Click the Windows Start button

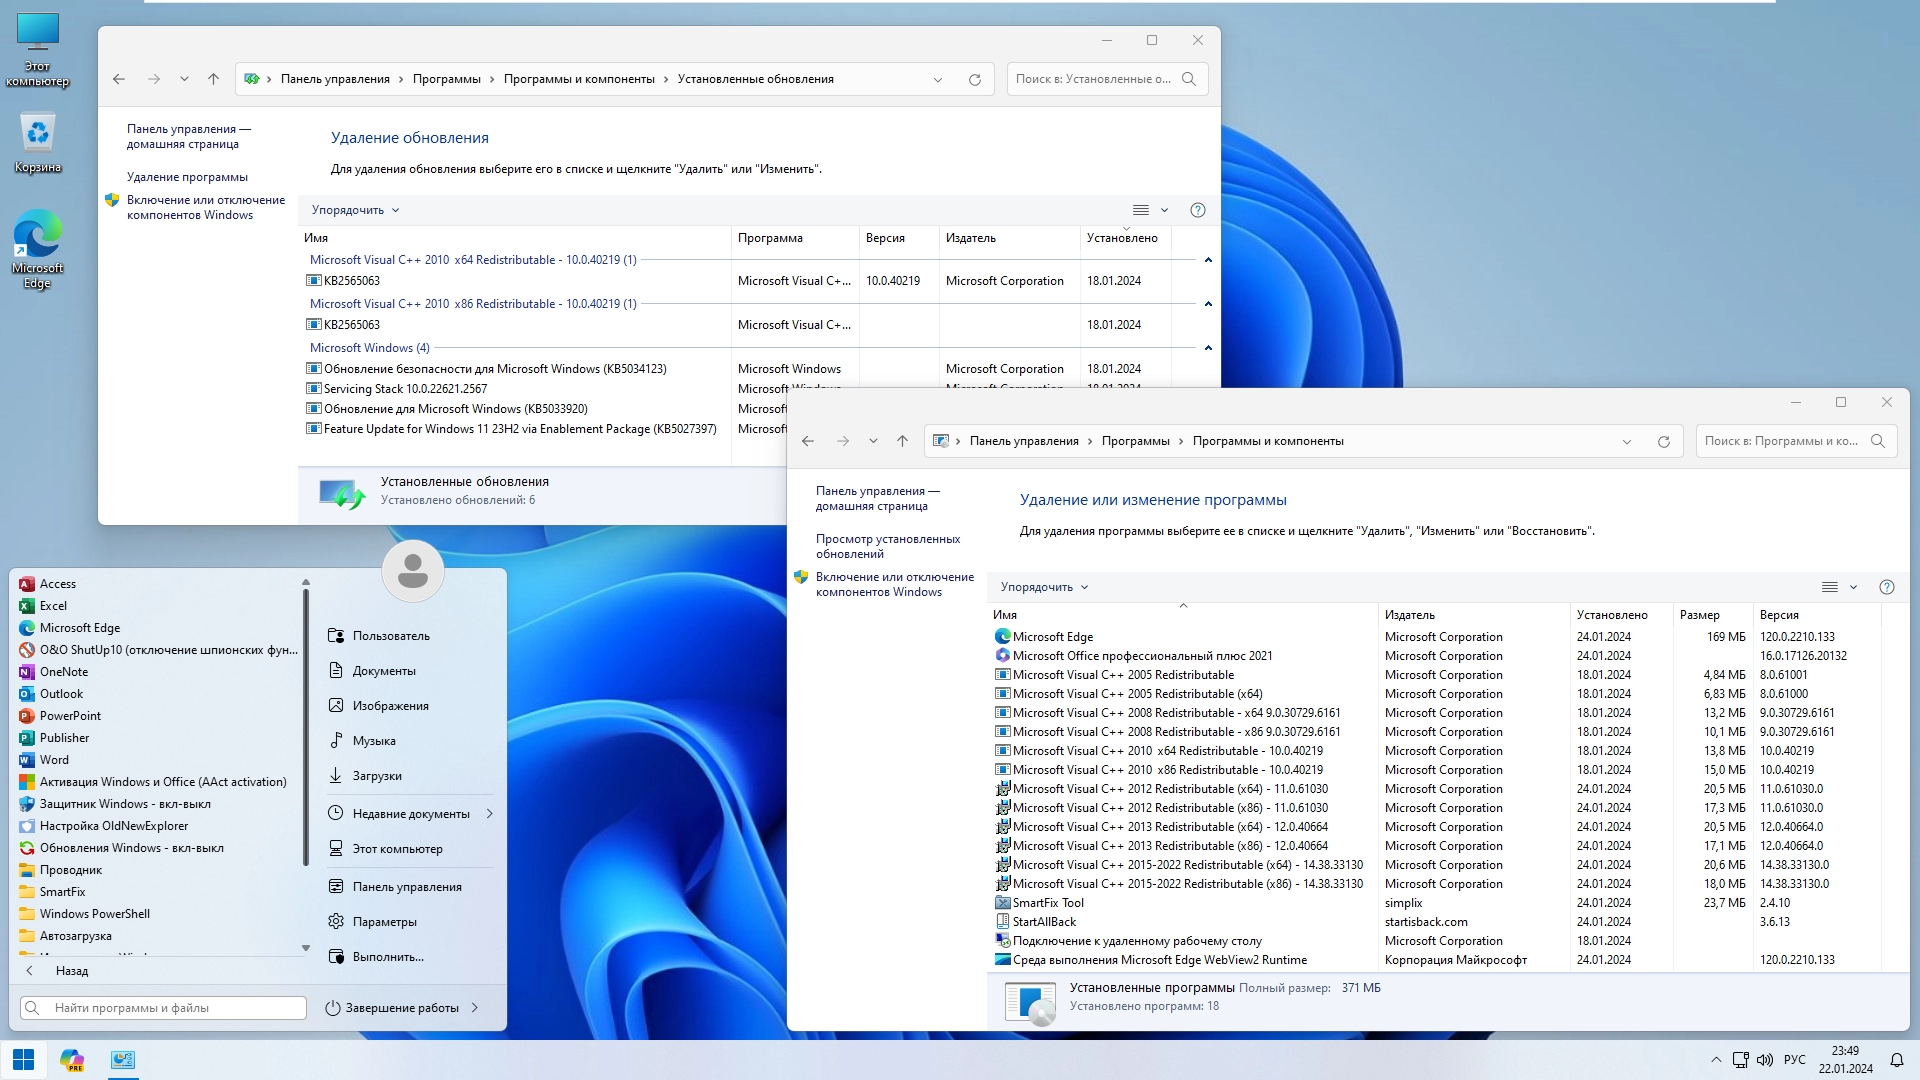23,1060
